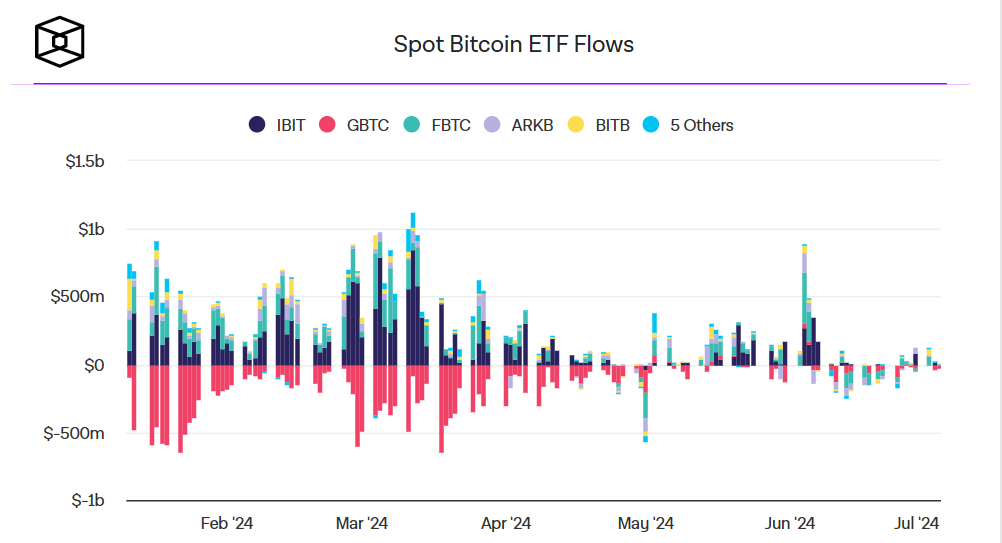Image resolution: width=1002 pixels, height=543 pixels.
Task: Toggle the 5 Others blue legend dot
Action: point(651,125)
